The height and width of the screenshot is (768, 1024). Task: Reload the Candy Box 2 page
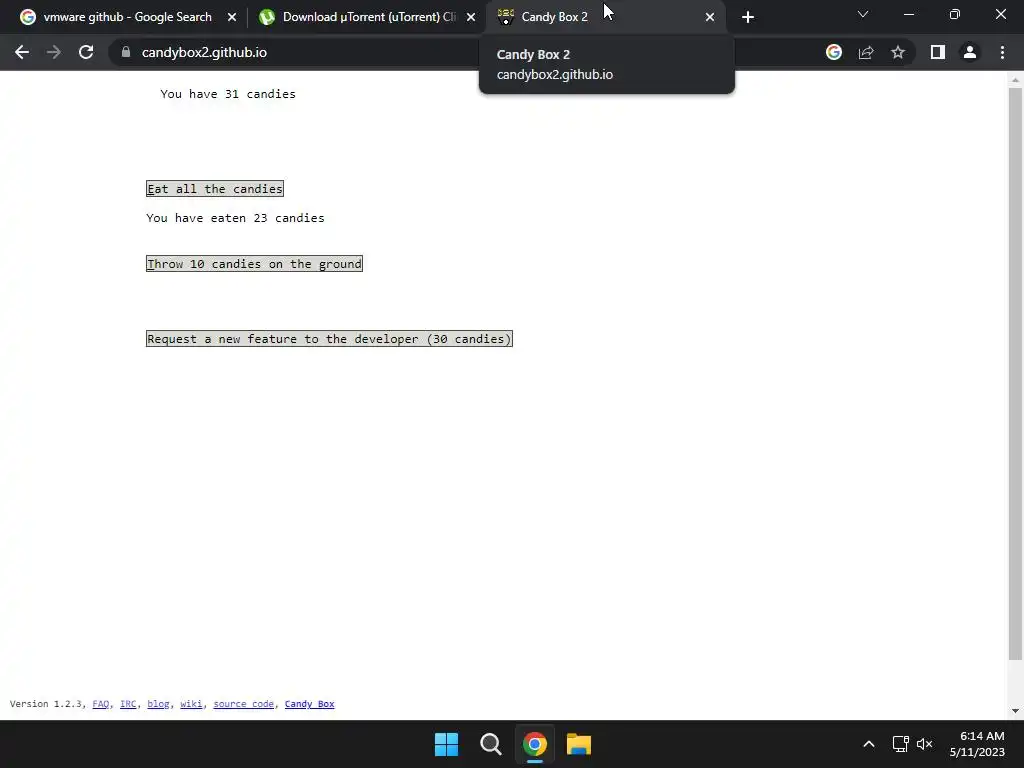pos(86,52)
